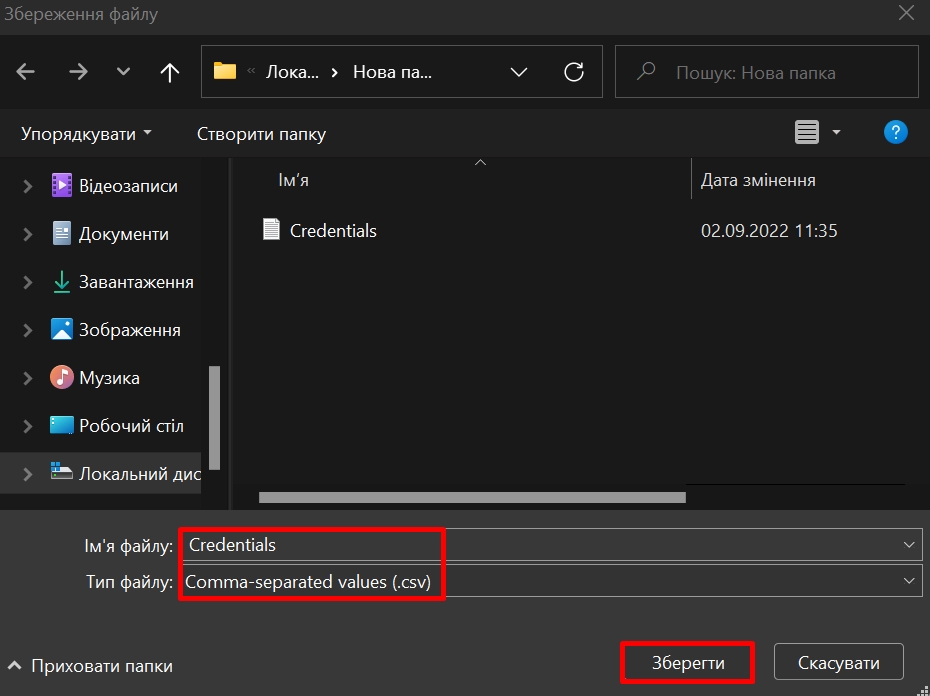Expand the Відеозаписи tree node
The height and width of the screenshot is (696, 930).
pos(28,186)
